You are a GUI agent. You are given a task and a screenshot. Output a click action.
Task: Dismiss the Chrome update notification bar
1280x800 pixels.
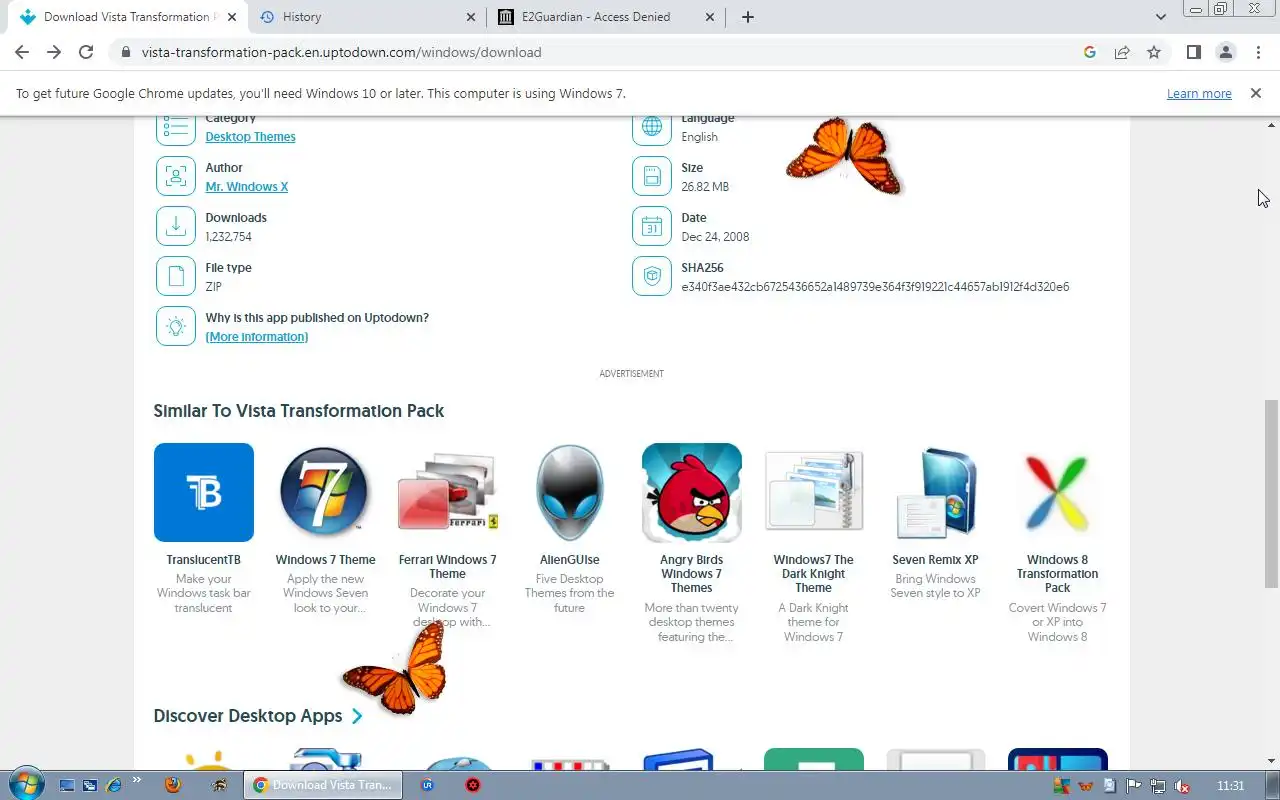point(1255,93)
